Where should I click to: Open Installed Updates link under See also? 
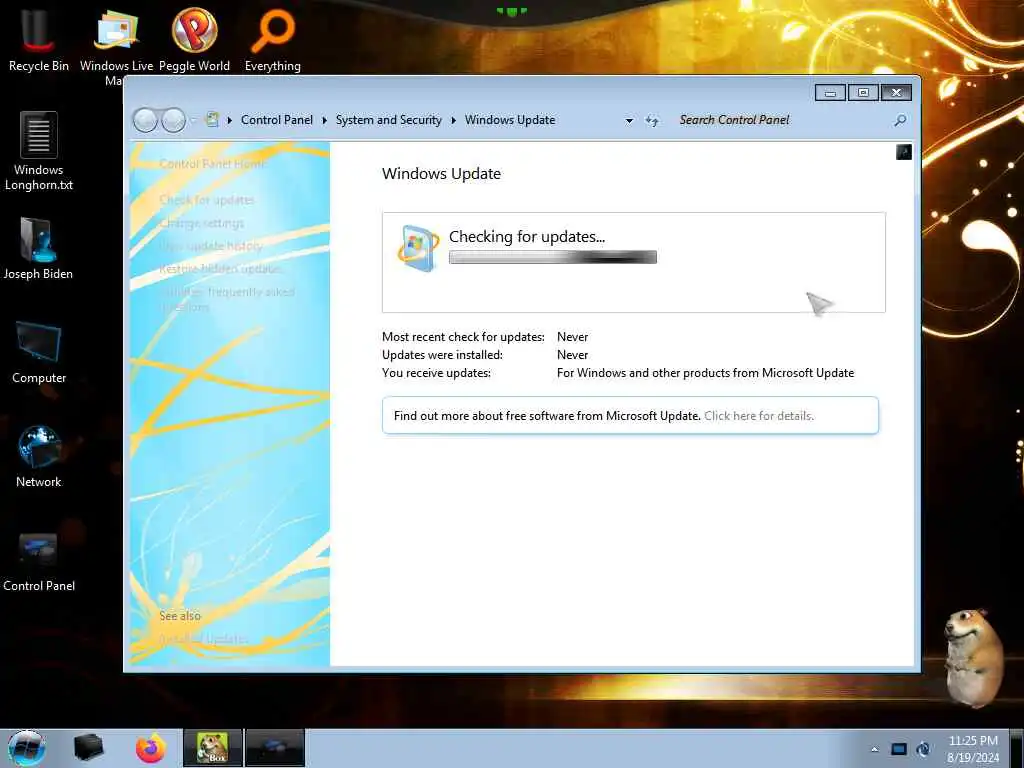click(204, 639)
